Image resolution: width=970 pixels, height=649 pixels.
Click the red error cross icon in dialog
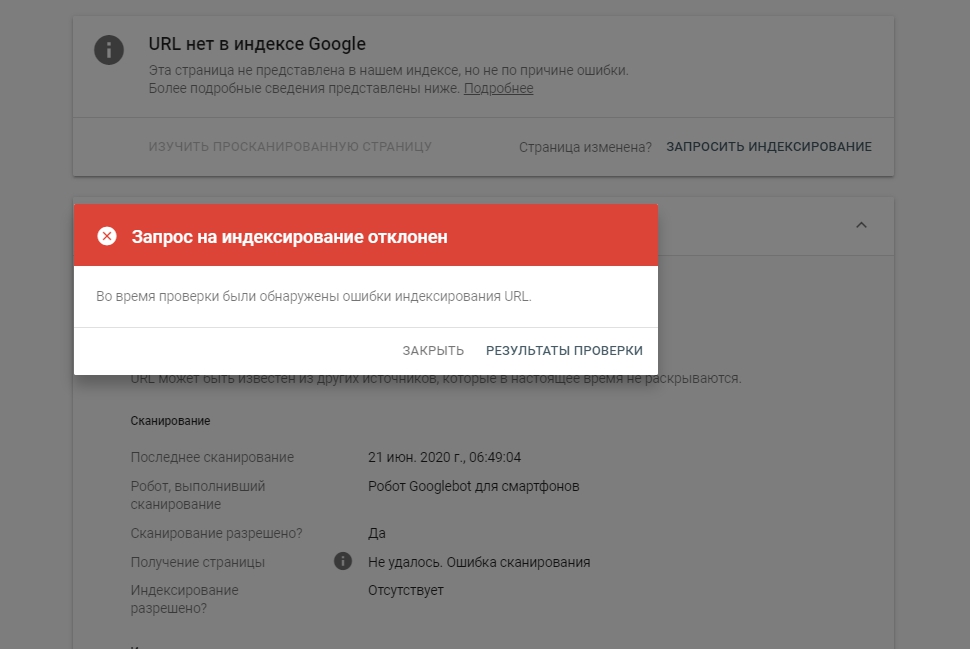click(x=107, y=236)
